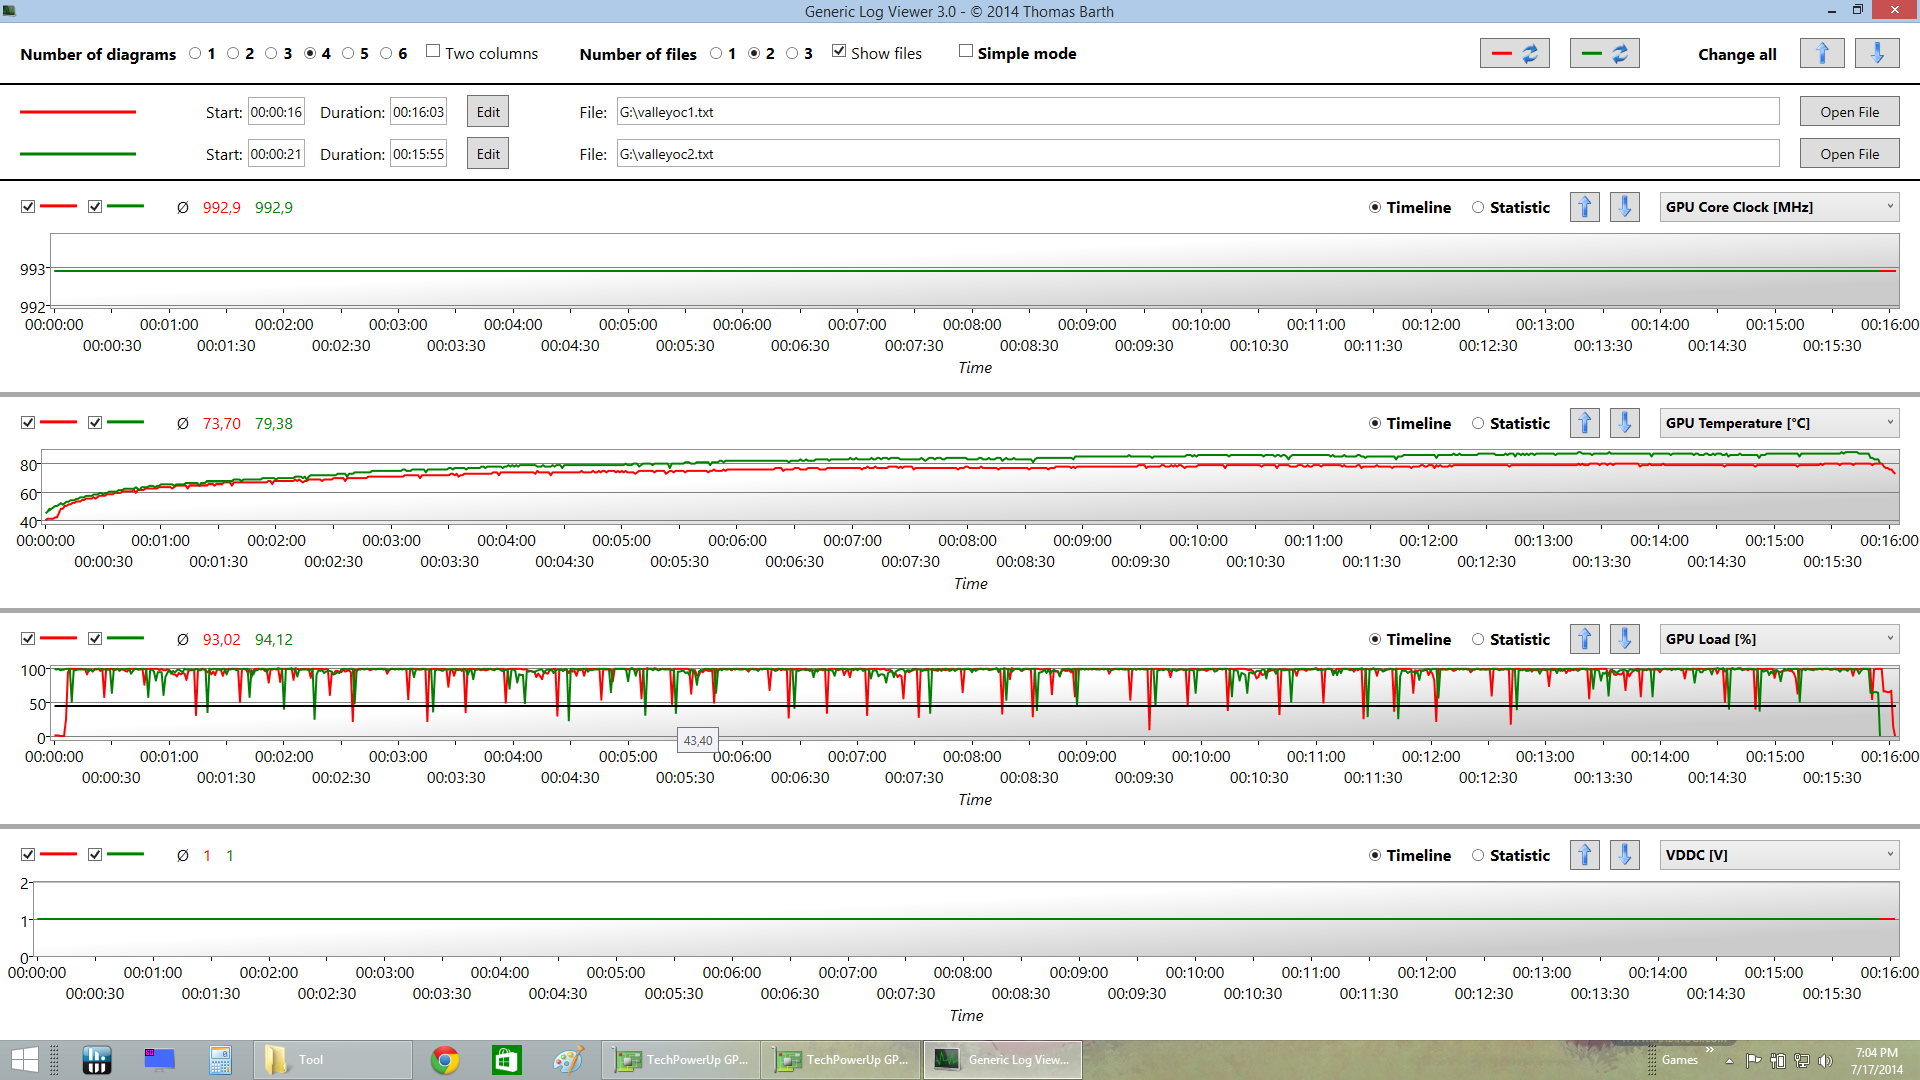Screen dimensions: 1920x1080
Task: Move GPU Core Clock diagram down
Action: point(1625,207)
